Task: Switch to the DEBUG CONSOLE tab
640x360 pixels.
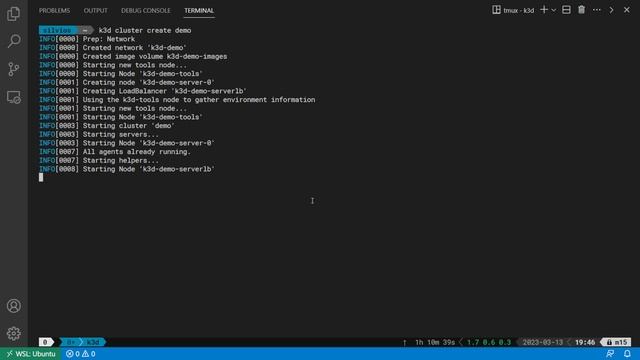Action: coord(146,11)
